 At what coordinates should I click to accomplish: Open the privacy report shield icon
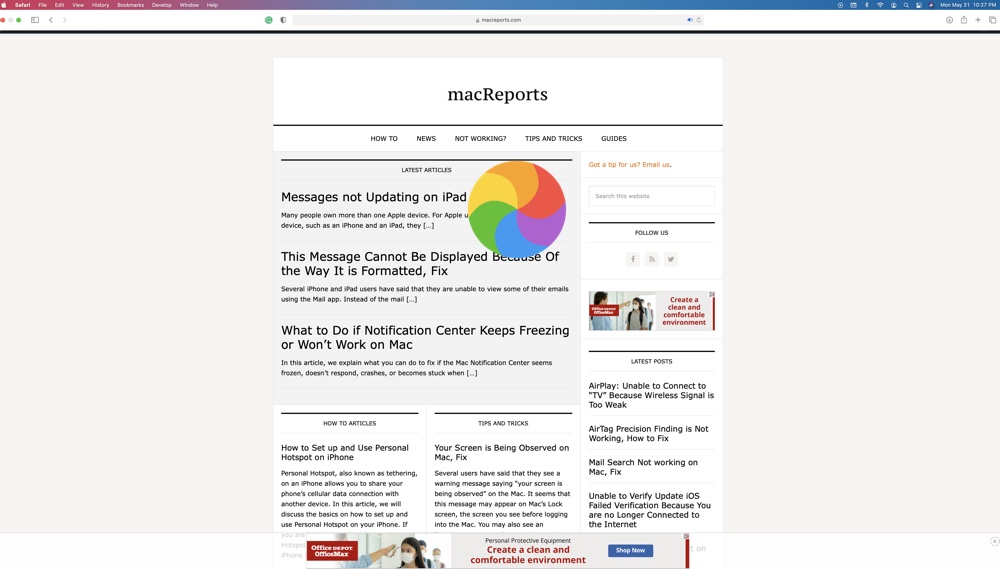coord(283,20)
